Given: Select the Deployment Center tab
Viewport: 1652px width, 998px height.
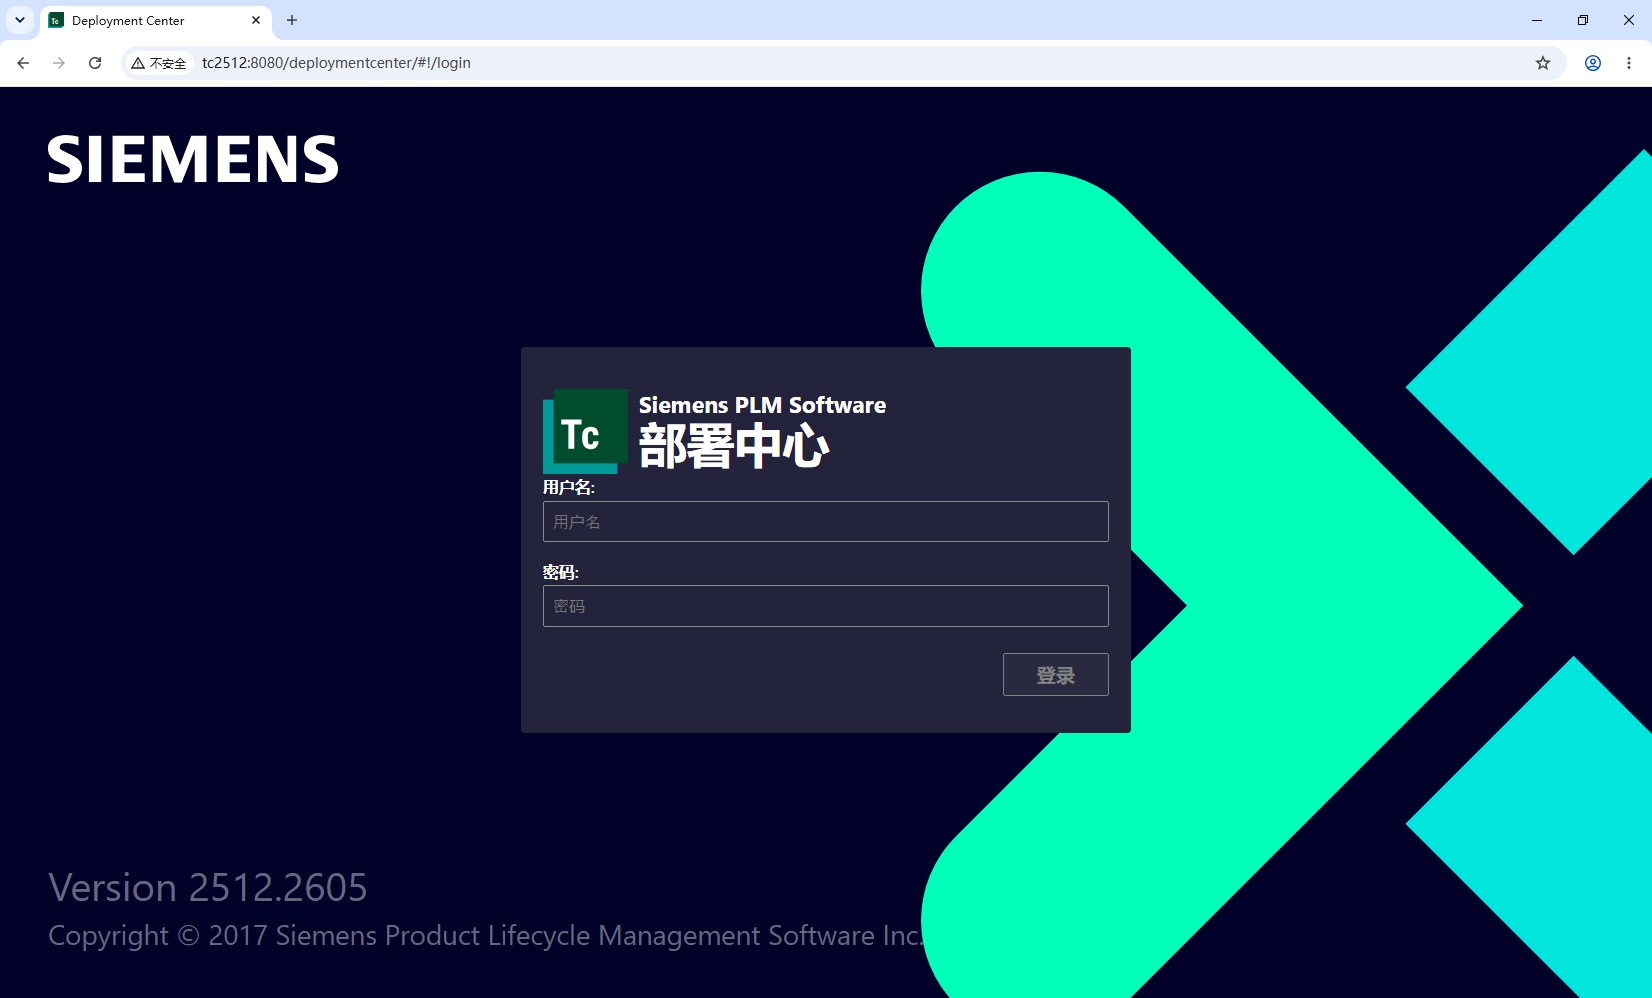Looking at the screenshot, I should (156, 20).
